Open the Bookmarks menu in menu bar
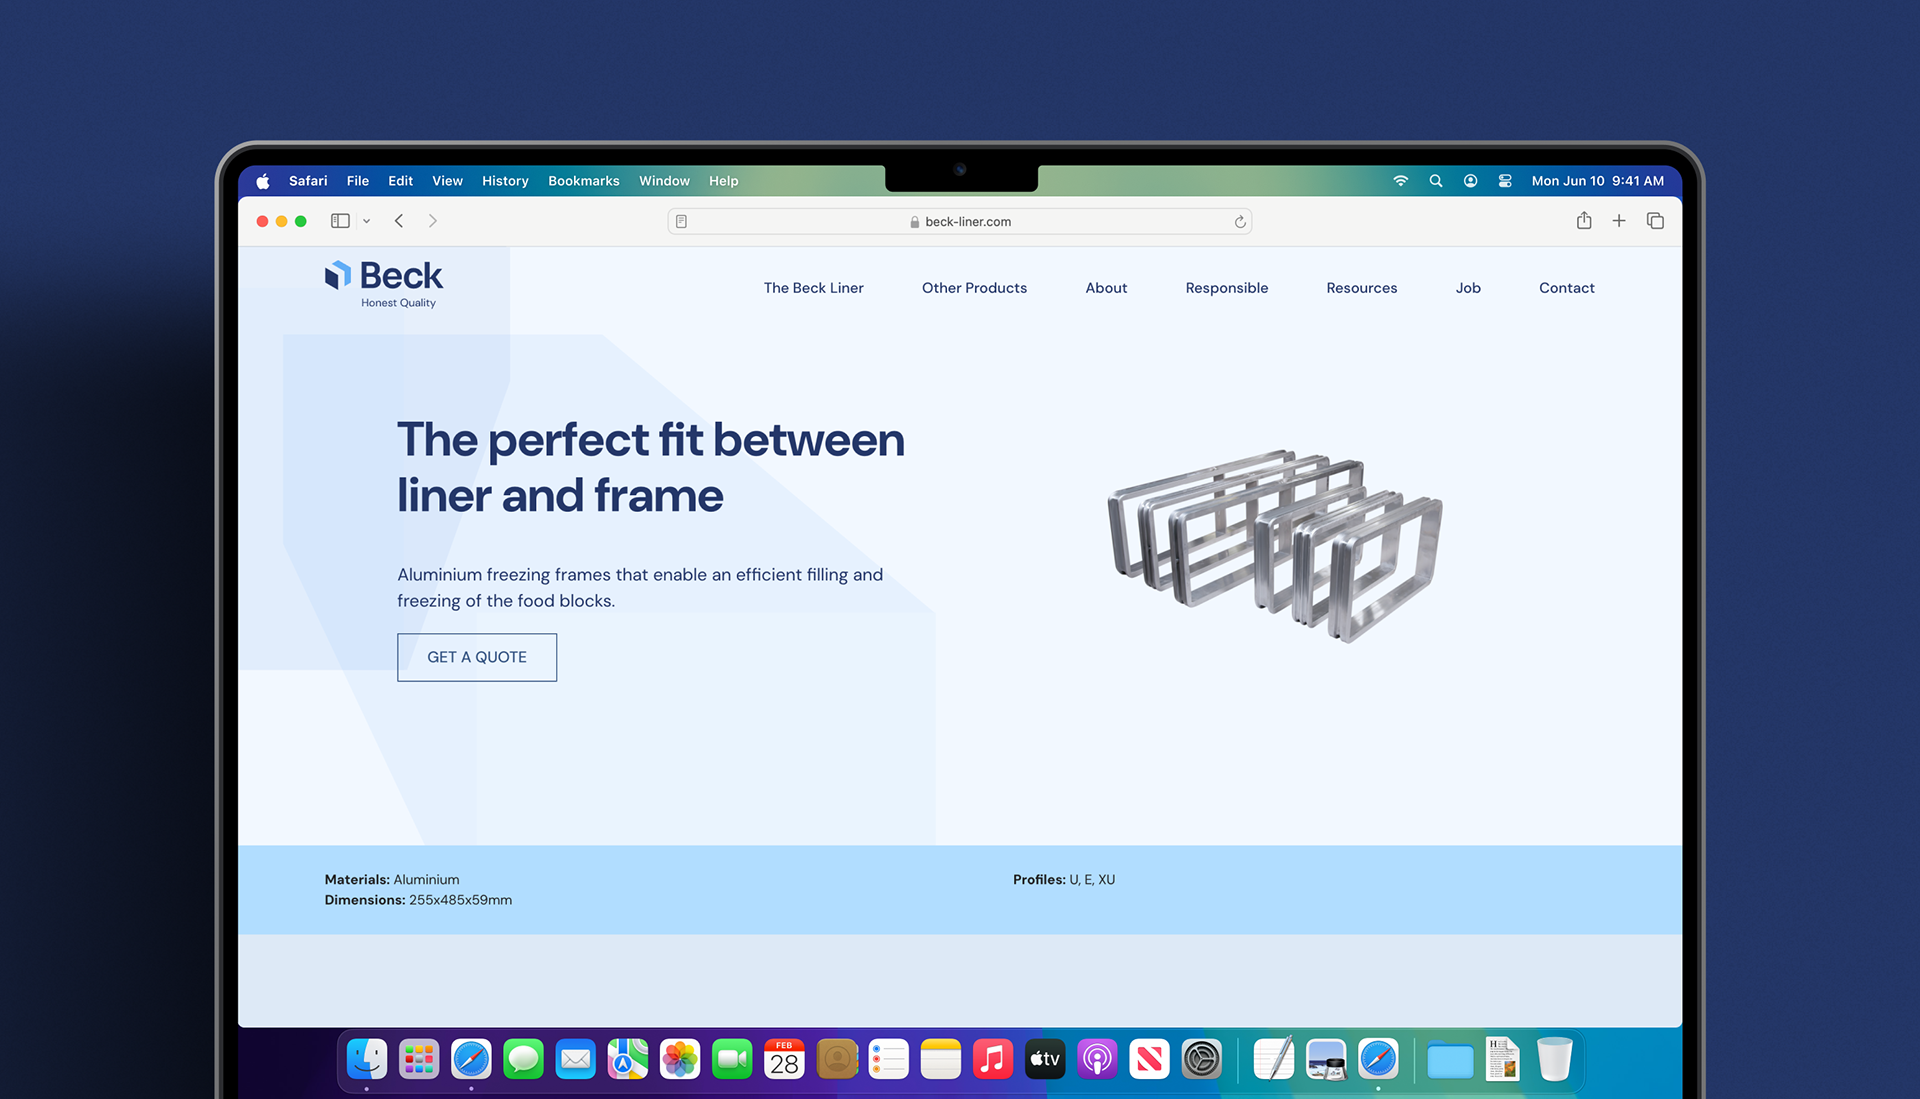 pyautogui.click(x=583, y=181)
